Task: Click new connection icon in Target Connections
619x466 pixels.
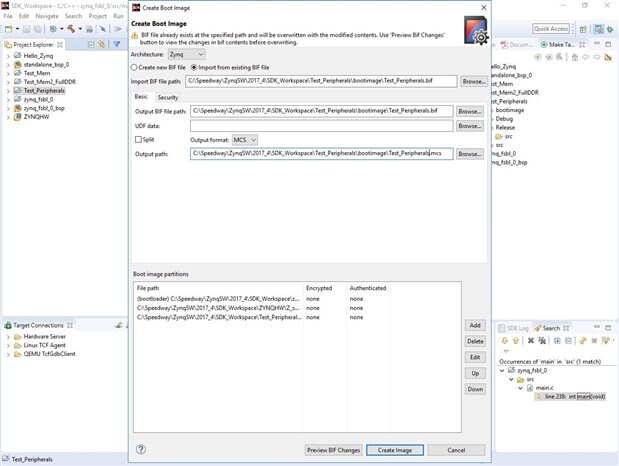Action: pyautogui.click(x=118, y=325)
